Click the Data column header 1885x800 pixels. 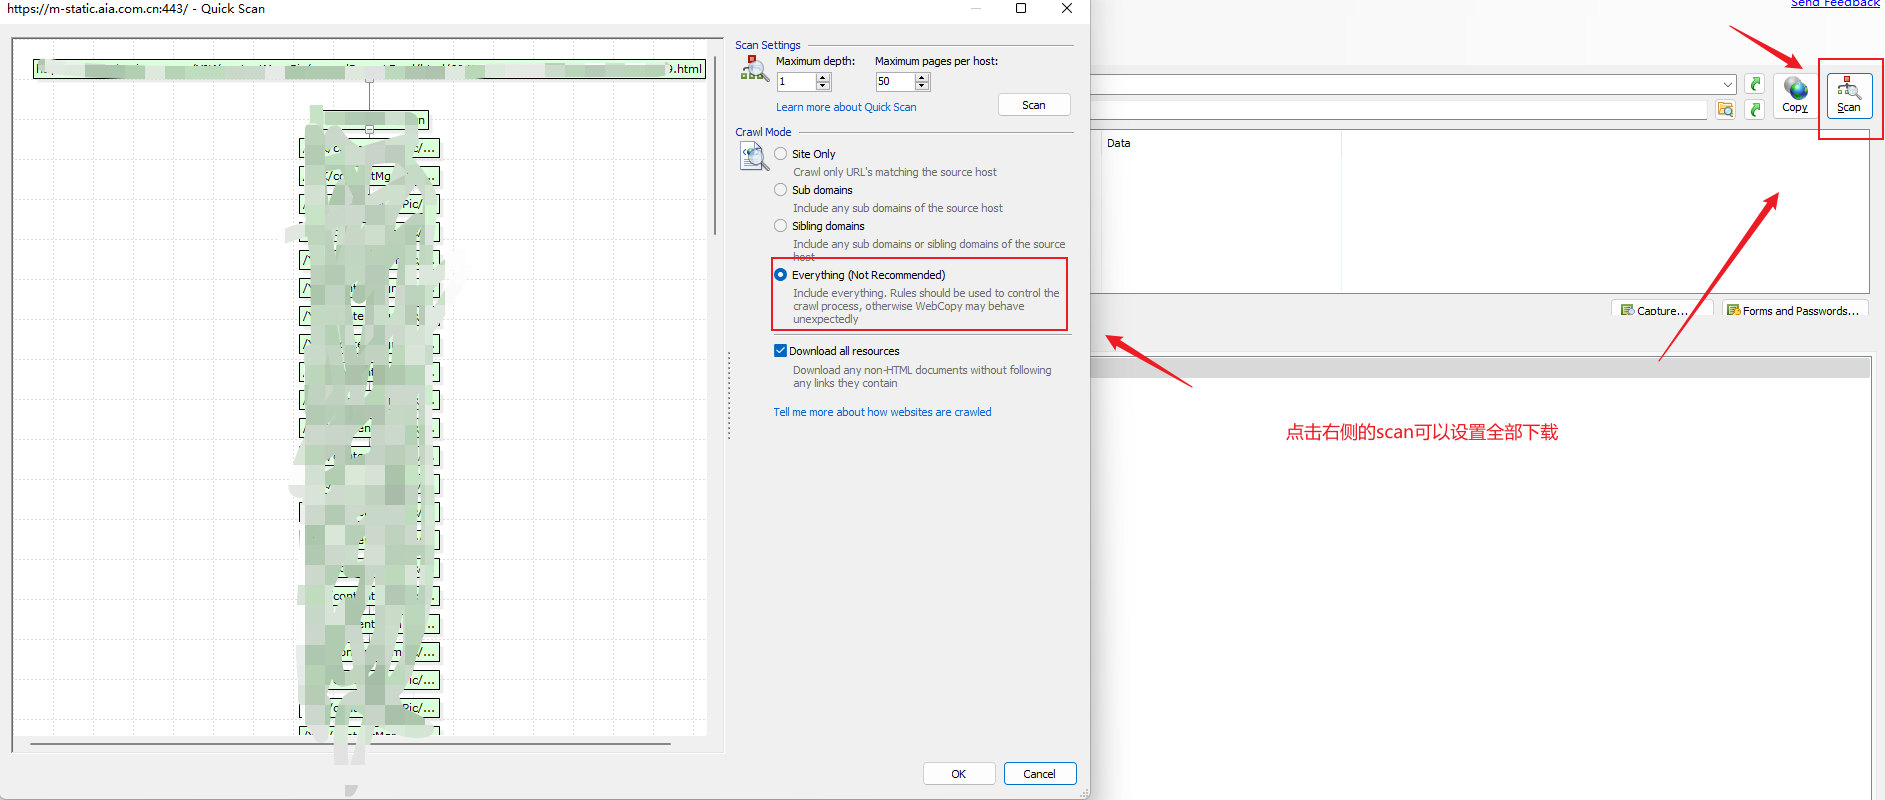[x=1119, y=143]
